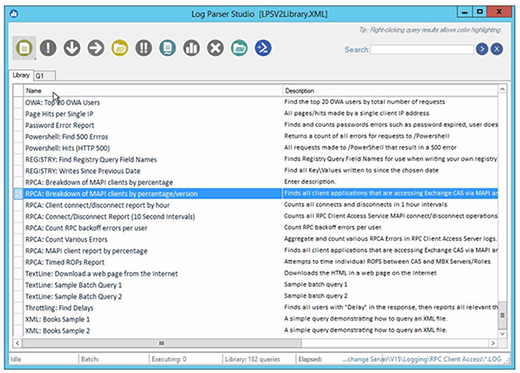The height and width of the screenshot is (373, 520).
Task: Select 'Throttling: Find Delays' query
Action: (59, 308)
